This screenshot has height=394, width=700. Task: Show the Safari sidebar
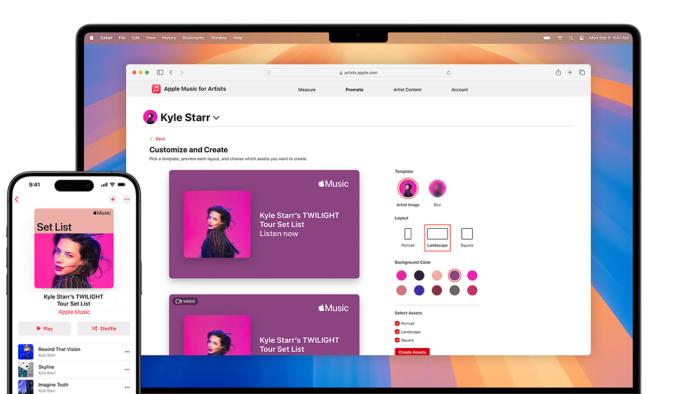tap(160, 72)
